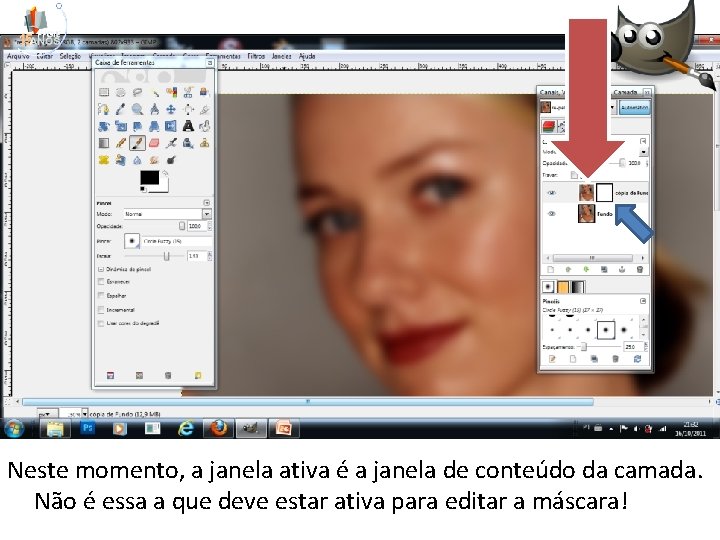Select the Rectangle Select tool
This screenshot has width=720, height=540.
104,92
